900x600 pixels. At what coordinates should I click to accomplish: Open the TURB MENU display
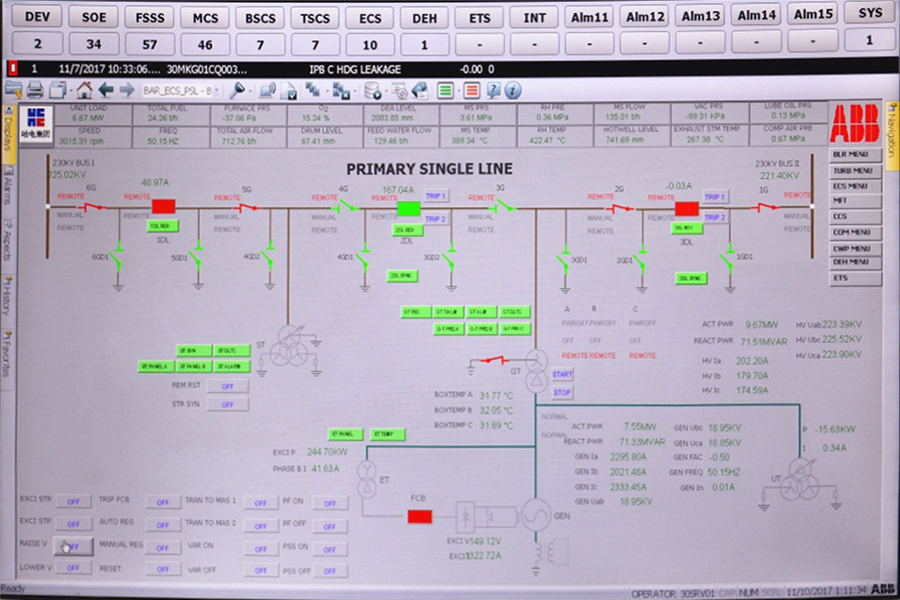point(853,170)
